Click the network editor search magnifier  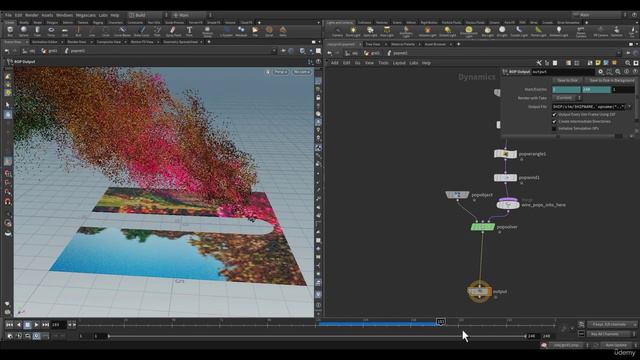pos(628,63)
